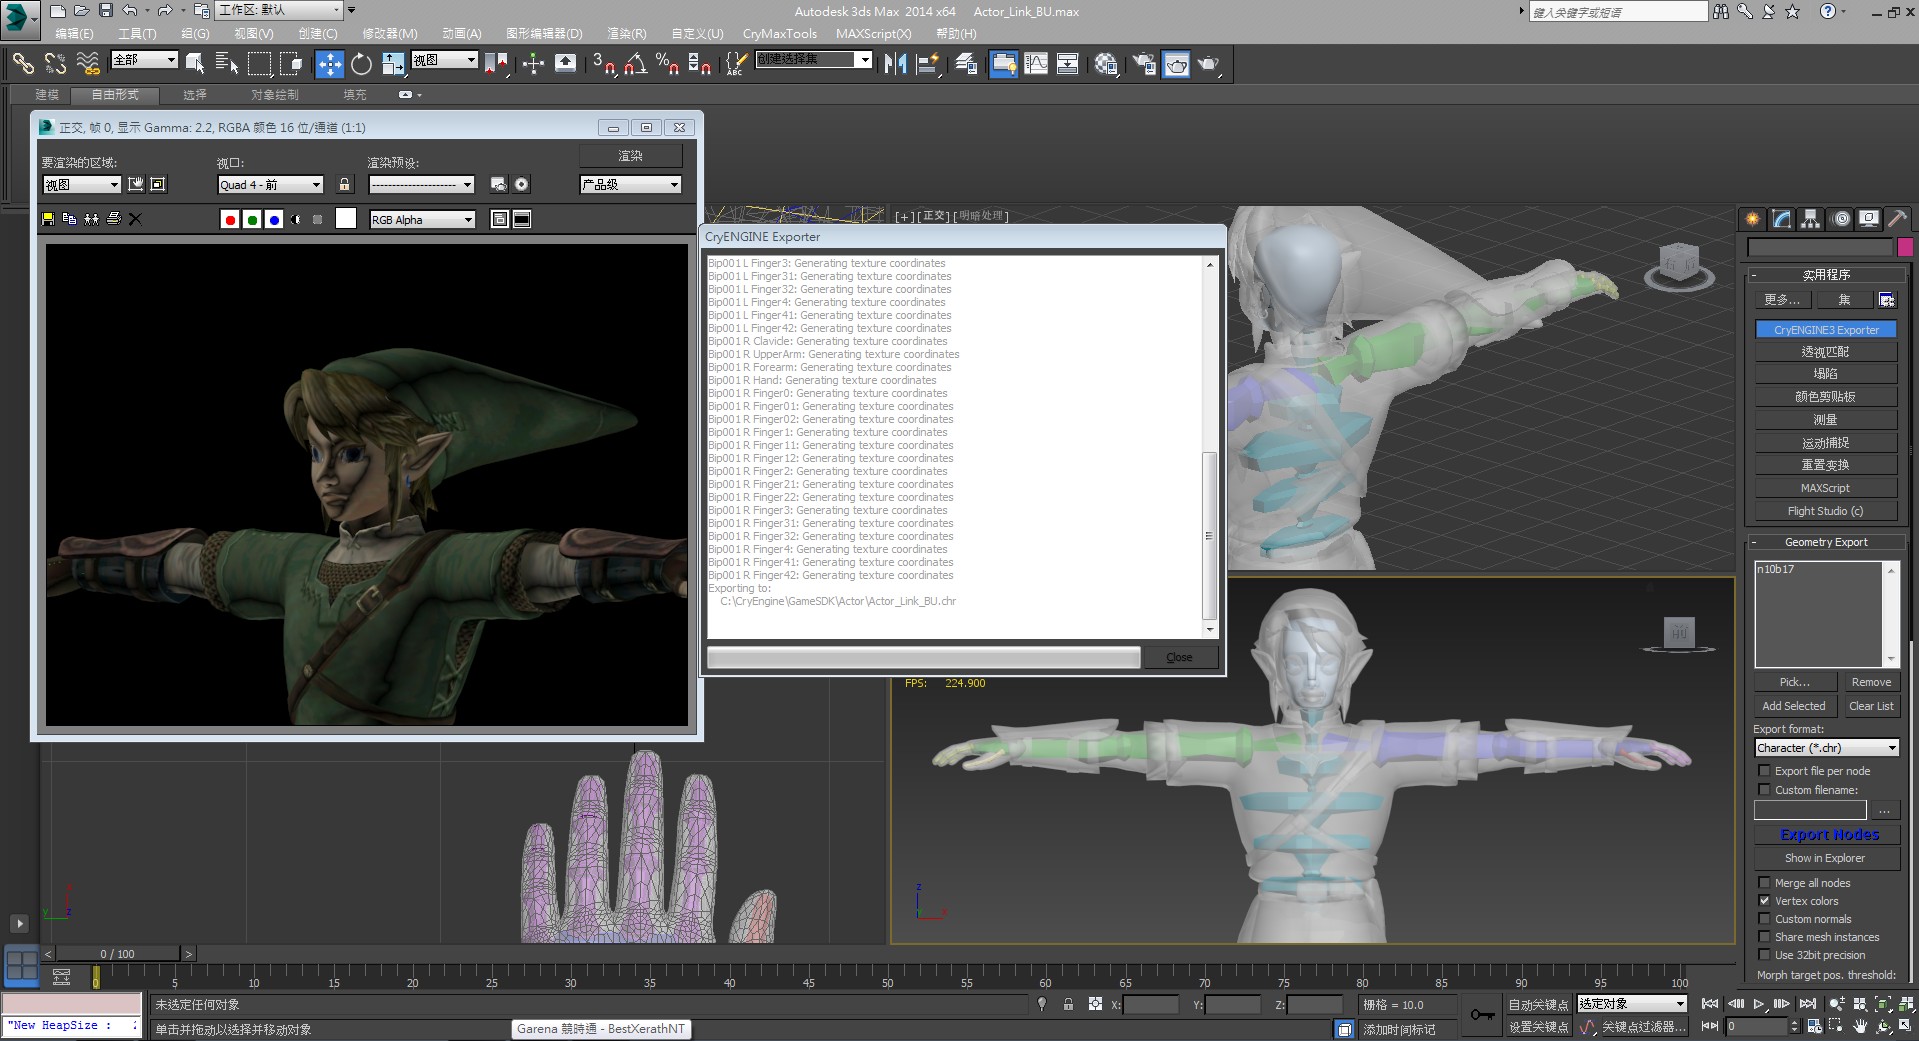Image resolution: width=1919 pixels, height=1041 pixels.
Task: Open the Motion panel icon
Action: [1840, 219]
